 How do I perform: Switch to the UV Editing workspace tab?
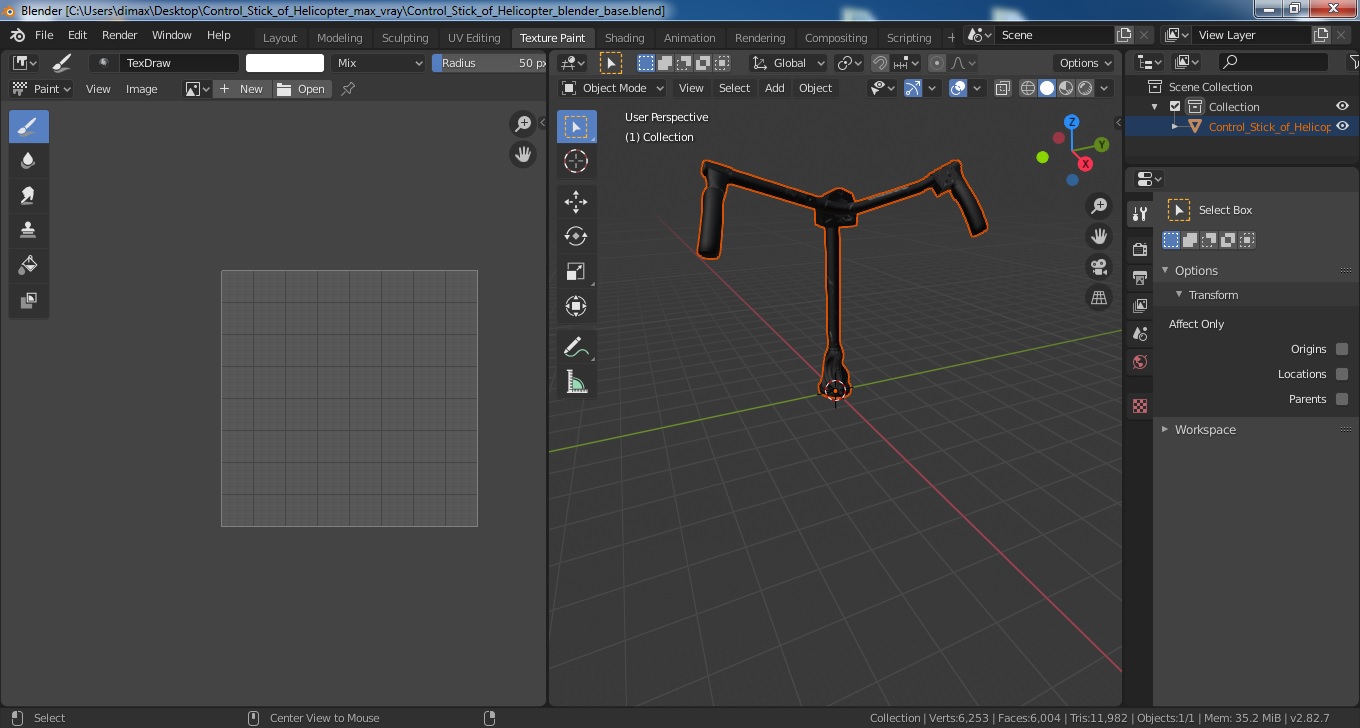click(x=474, y=38)
